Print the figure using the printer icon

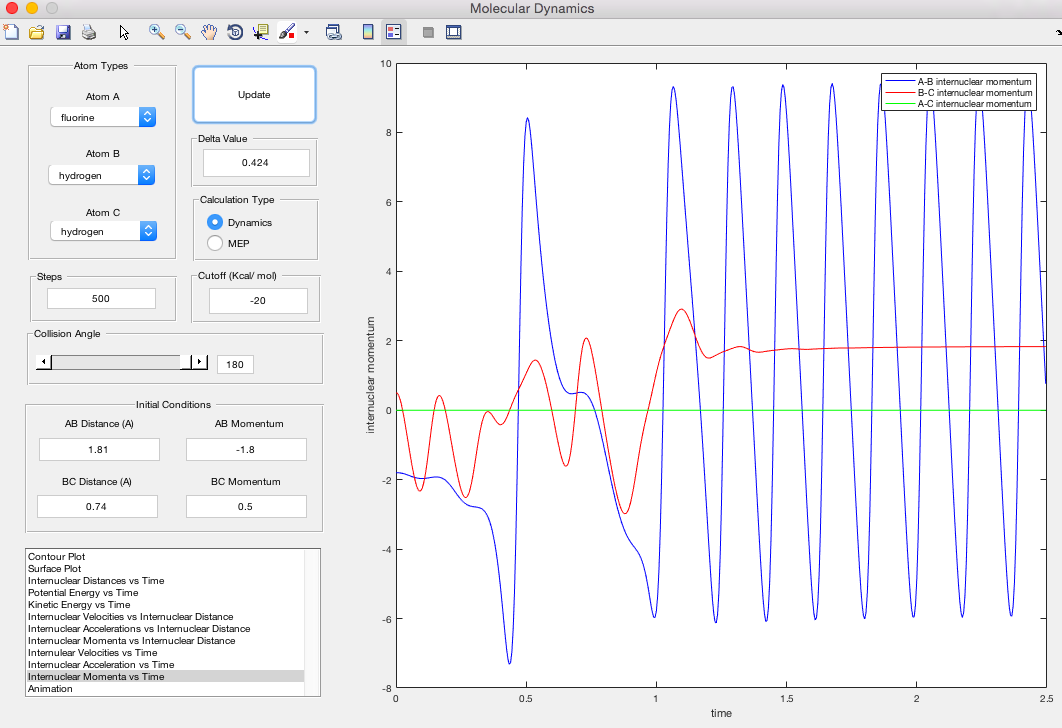[x=89, y=32]
